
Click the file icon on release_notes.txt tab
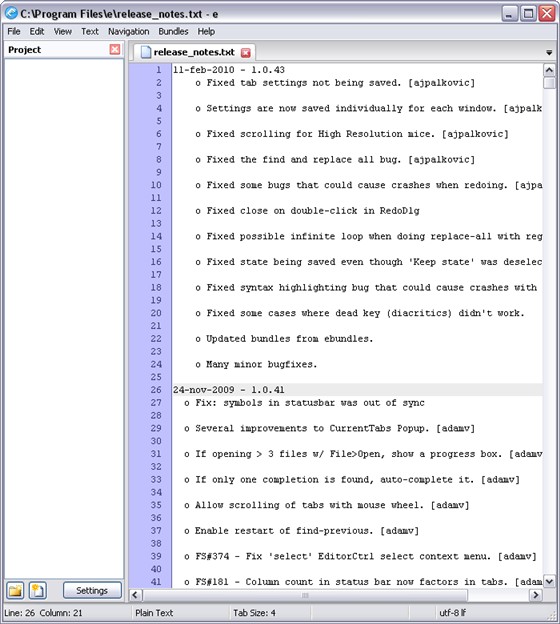coord(146,52)
